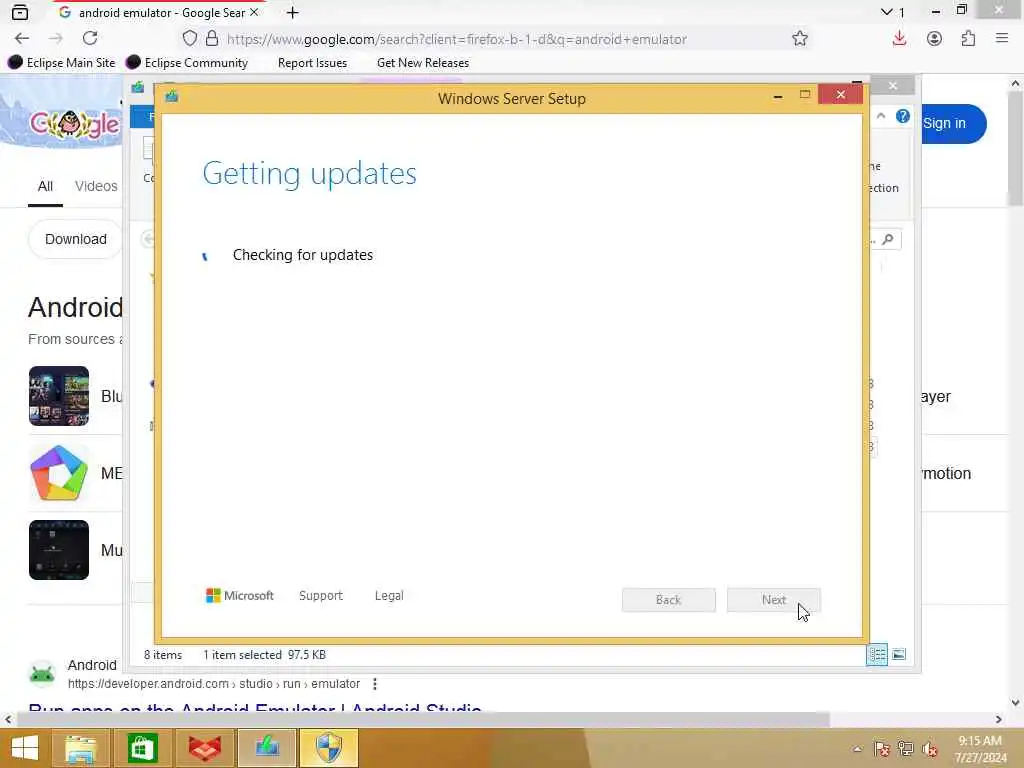Open the Windows Start button
This screenshot has height=768, width=1024.
(25, 748)
